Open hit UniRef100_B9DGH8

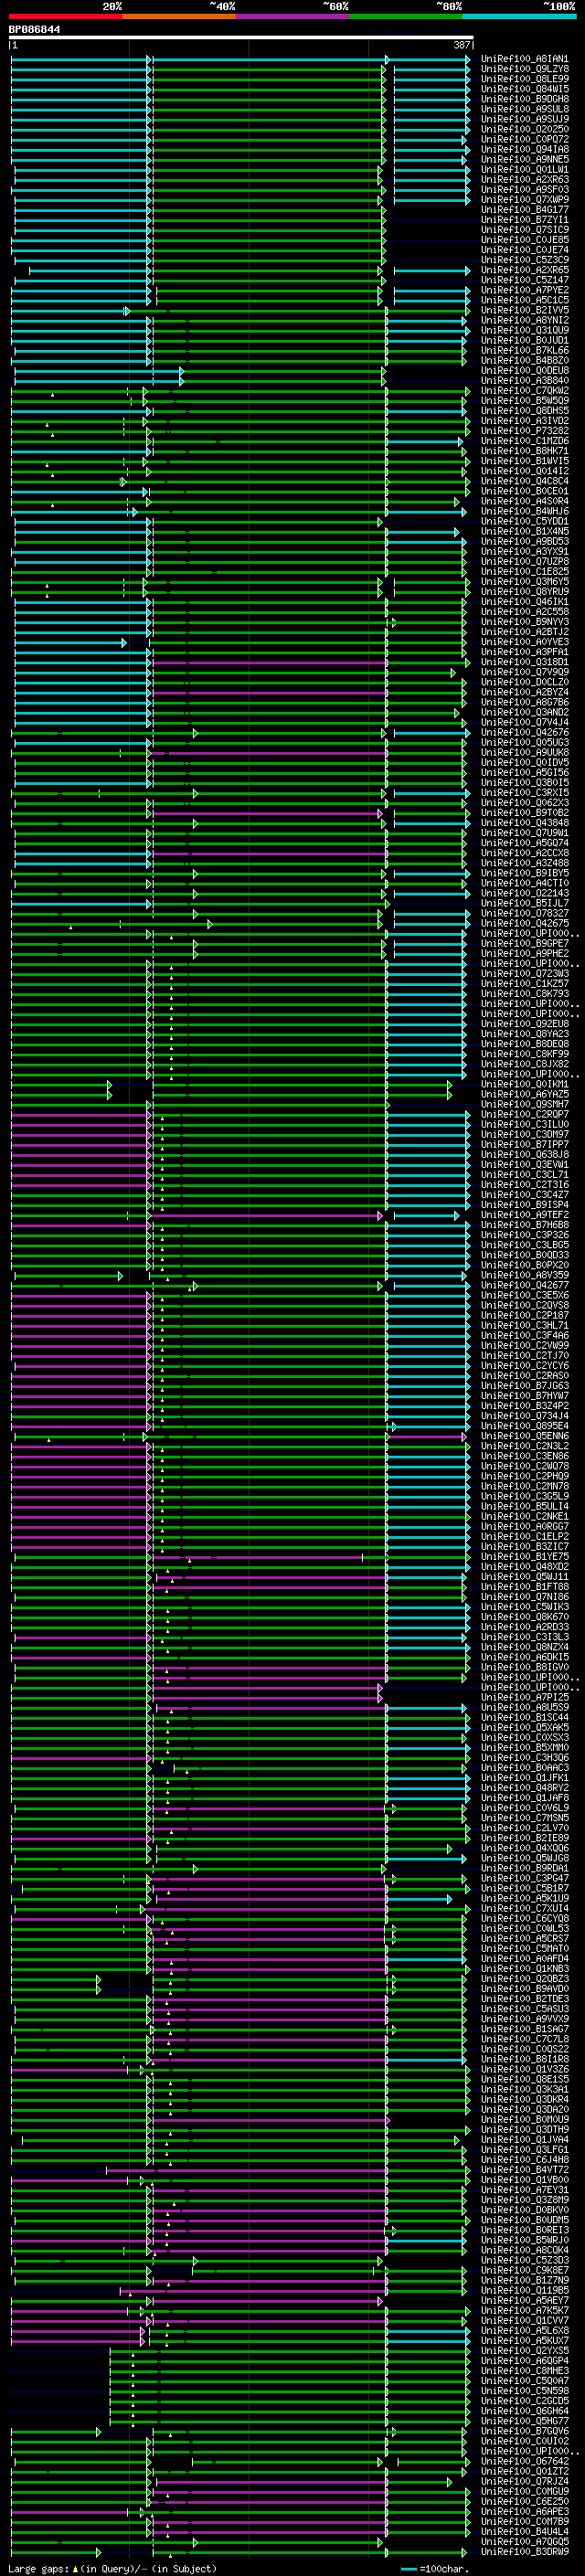point(525,99)
